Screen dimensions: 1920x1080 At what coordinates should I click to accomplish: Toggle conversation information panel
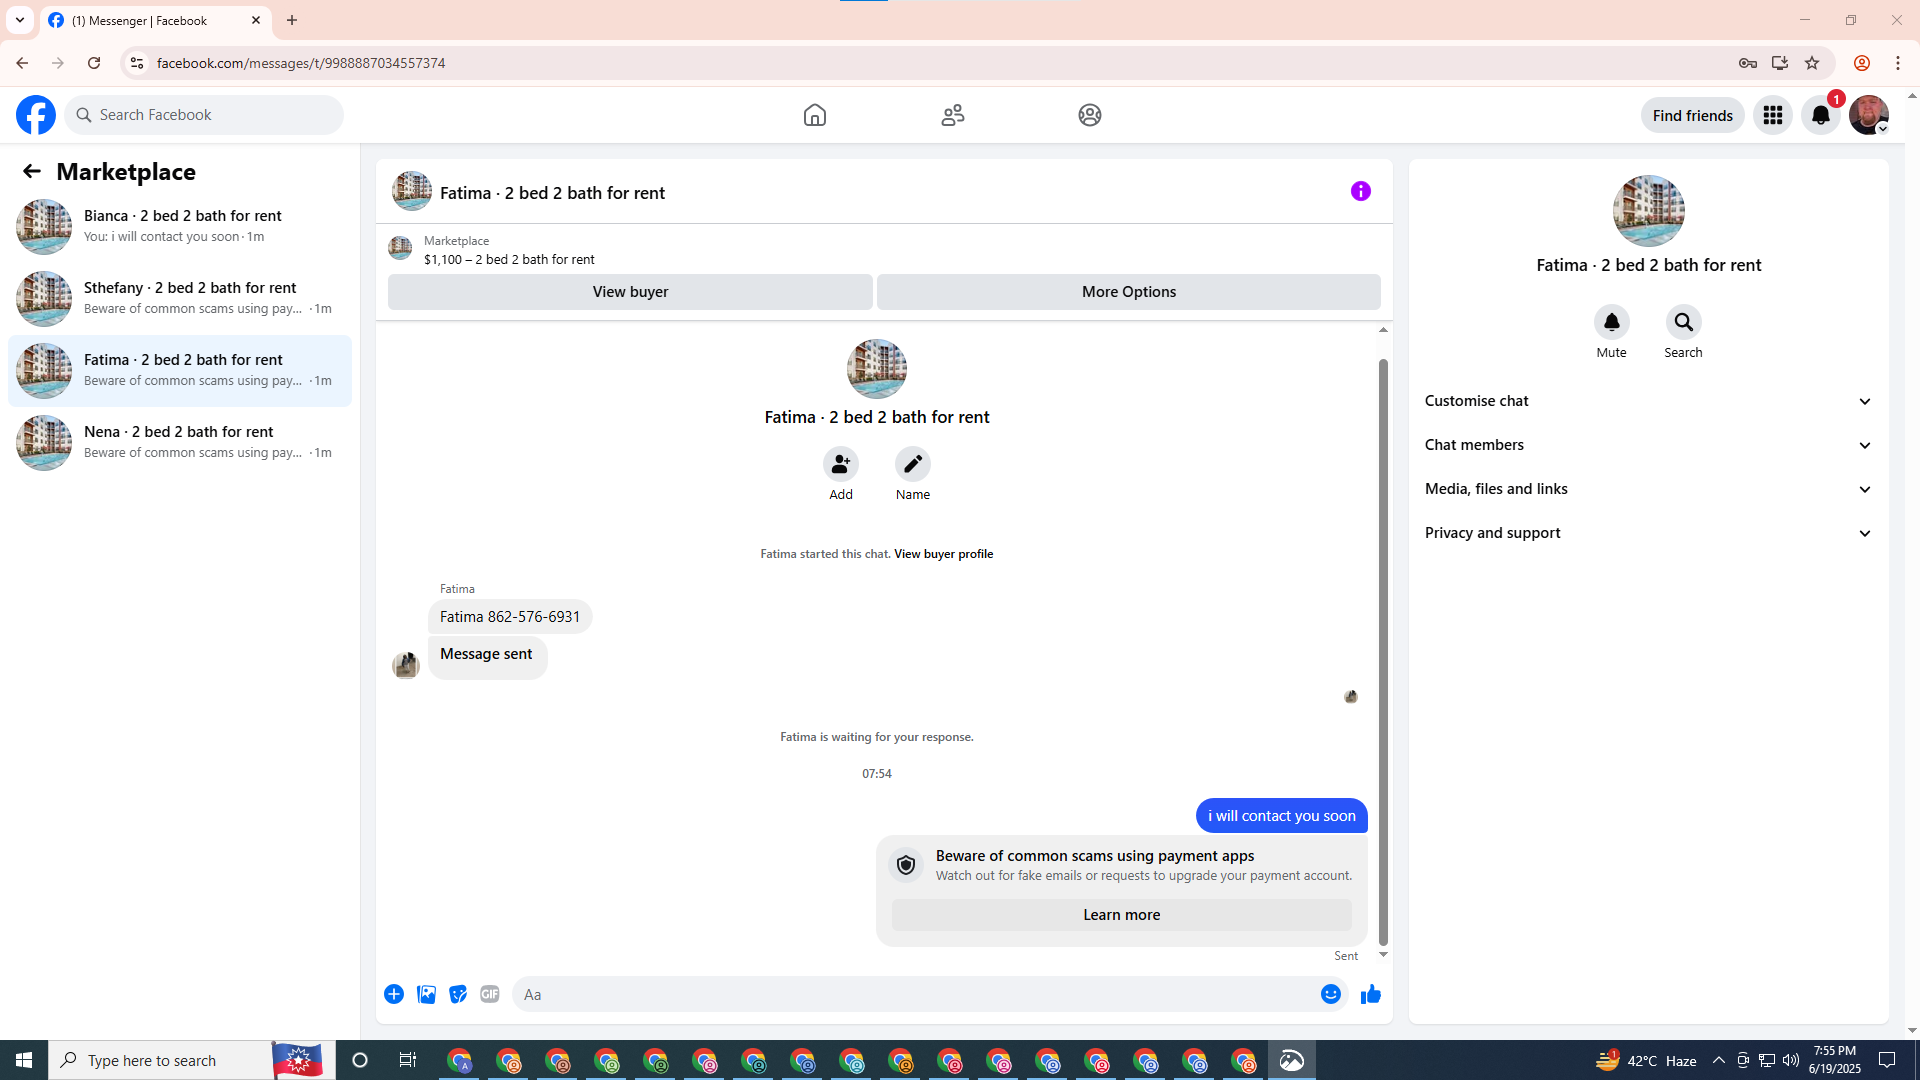(x=1361, y=191)
